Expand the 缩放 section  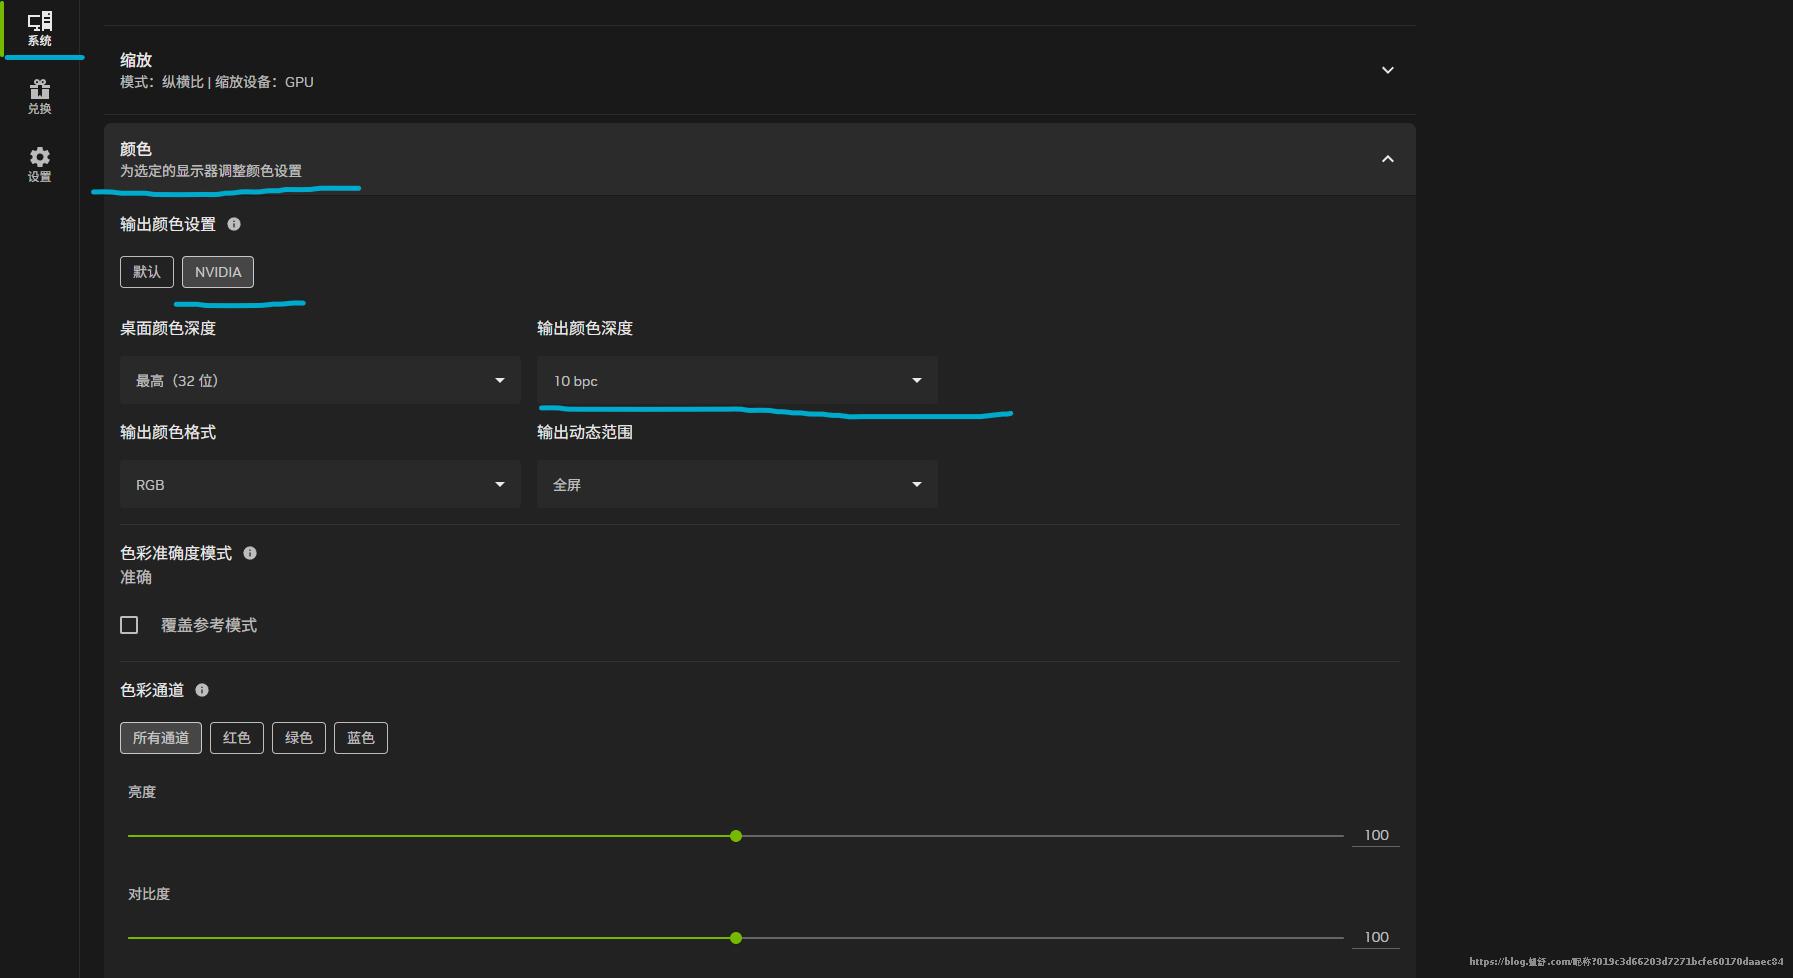tap(1387, 70)
